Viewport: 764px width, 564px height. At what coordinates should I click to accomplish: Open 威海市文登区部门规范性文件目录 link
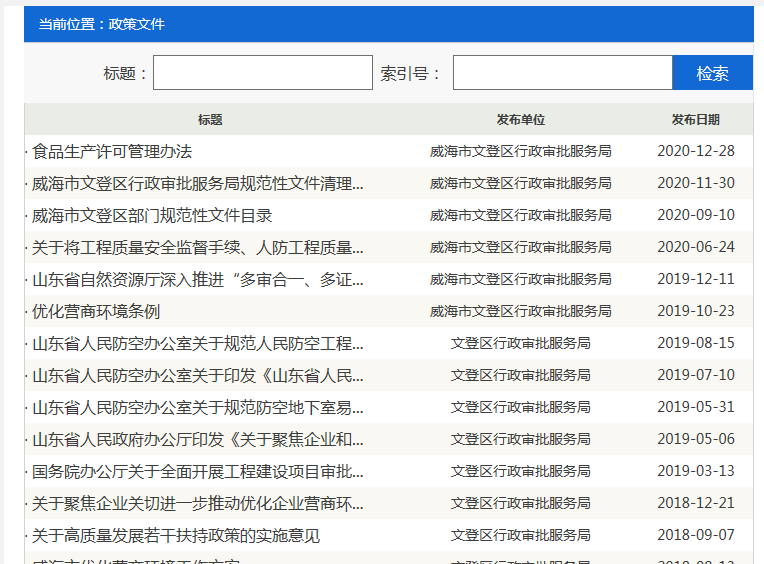coord(152,215)
